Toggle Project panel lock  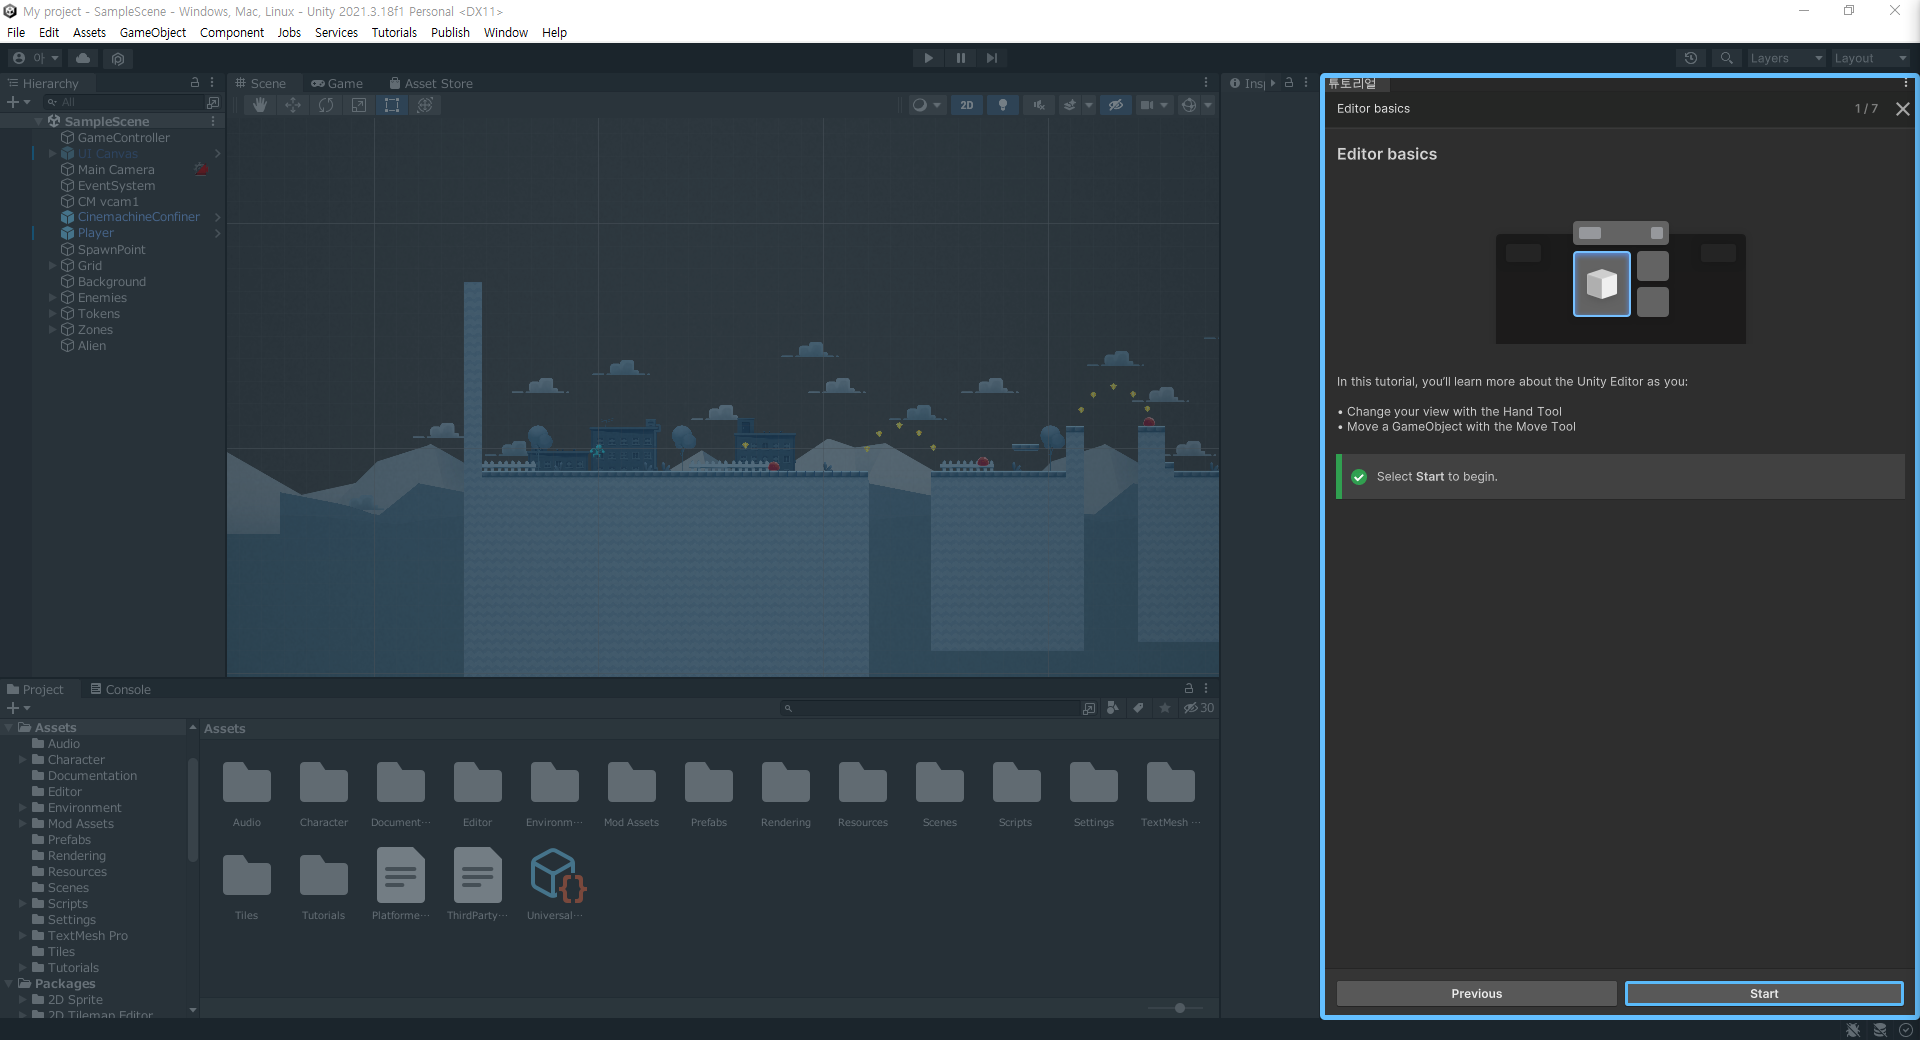(1189, 689)
